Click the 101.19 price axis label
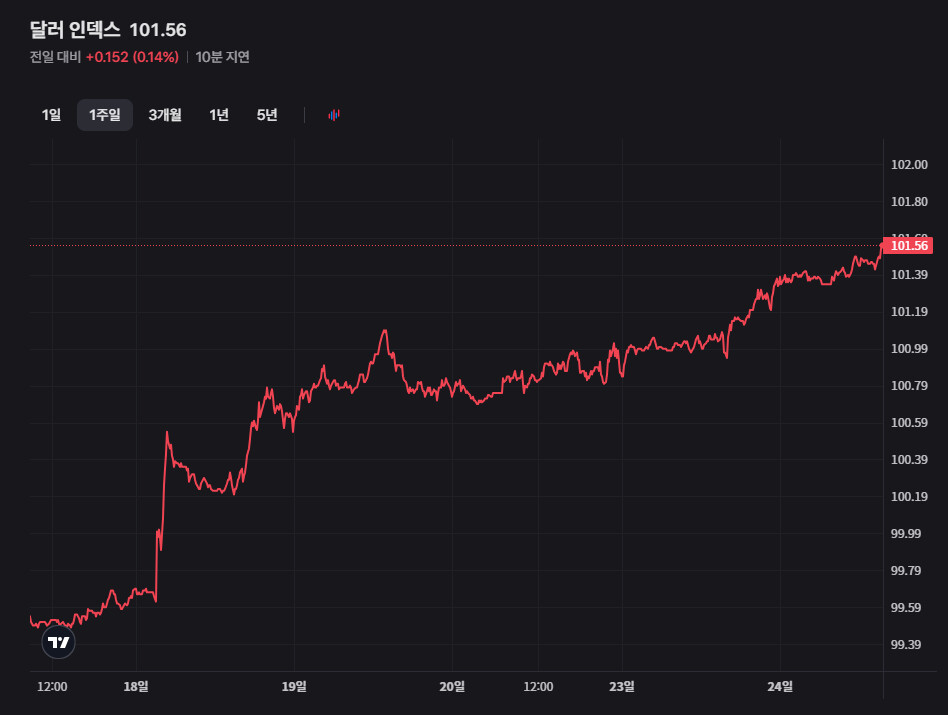This screenshot has width=948, height=715. (909, 311)
